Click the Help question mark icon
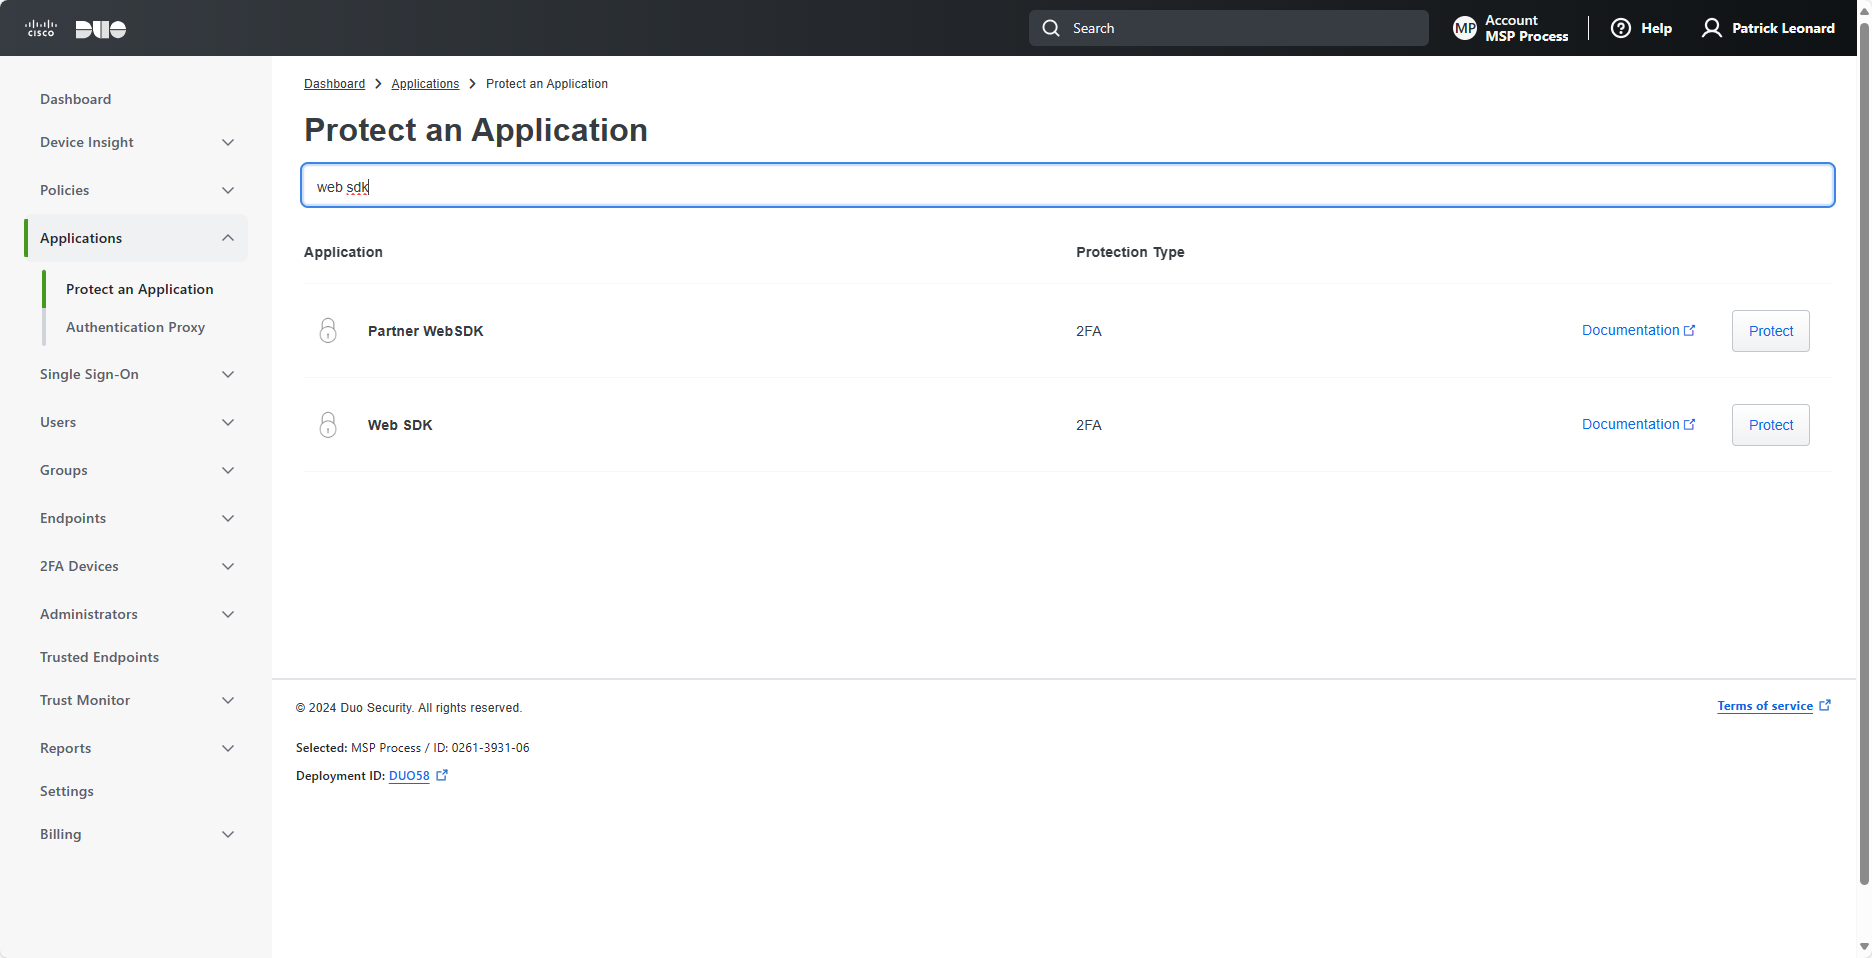Screen dimensions: 1872x958 [1621, 28]
